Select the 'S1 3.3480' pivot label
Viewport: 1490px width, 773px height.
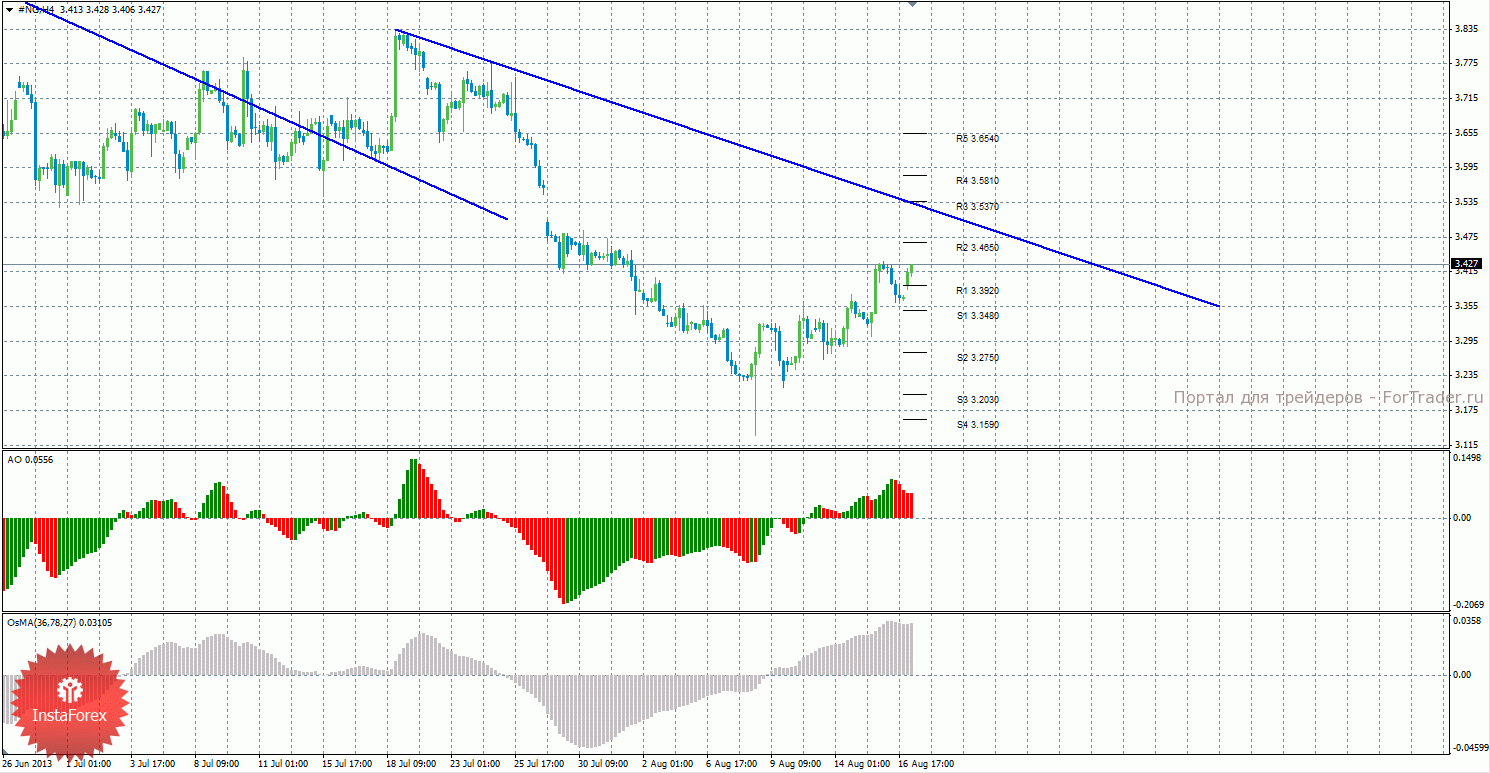click(x=977, y=315)
